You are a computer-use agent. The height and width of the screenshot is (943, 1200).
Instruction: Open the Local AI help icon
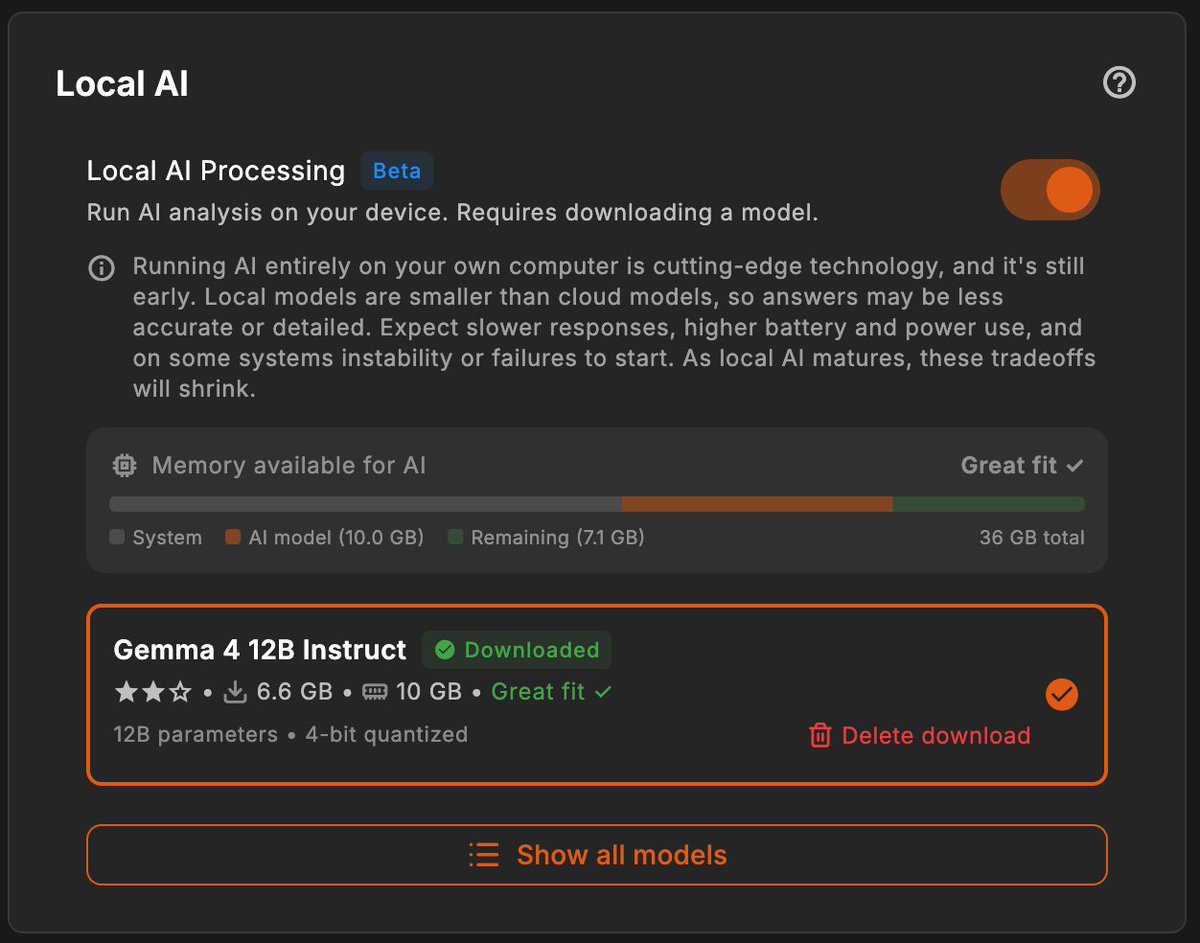pyautogui.click(x=1119, y=82)
